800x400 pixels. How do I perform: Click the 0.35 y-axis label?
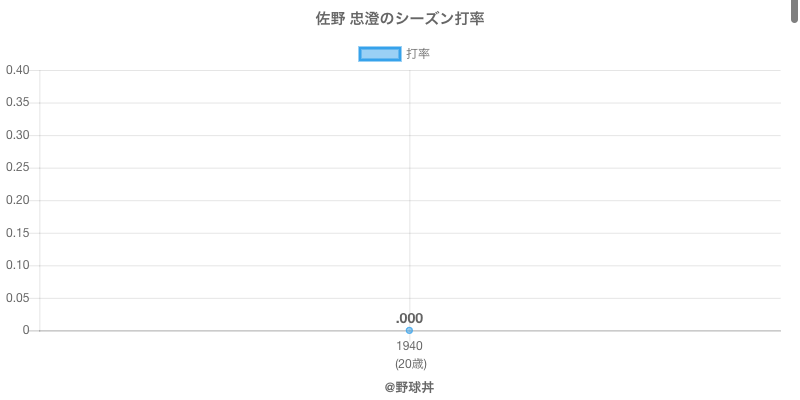pos(17,103)
